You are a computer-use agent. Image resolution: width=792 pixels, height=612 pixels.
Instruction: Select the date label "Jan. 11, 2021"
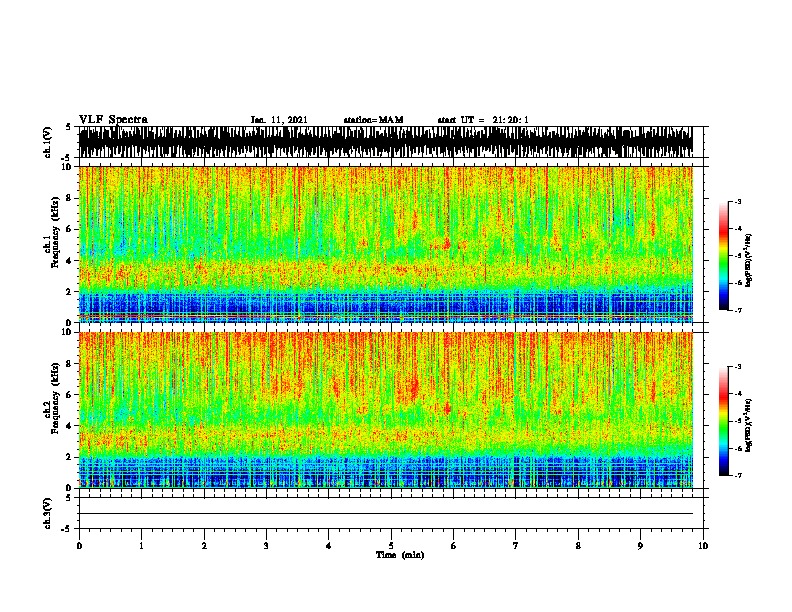[279, 120]
